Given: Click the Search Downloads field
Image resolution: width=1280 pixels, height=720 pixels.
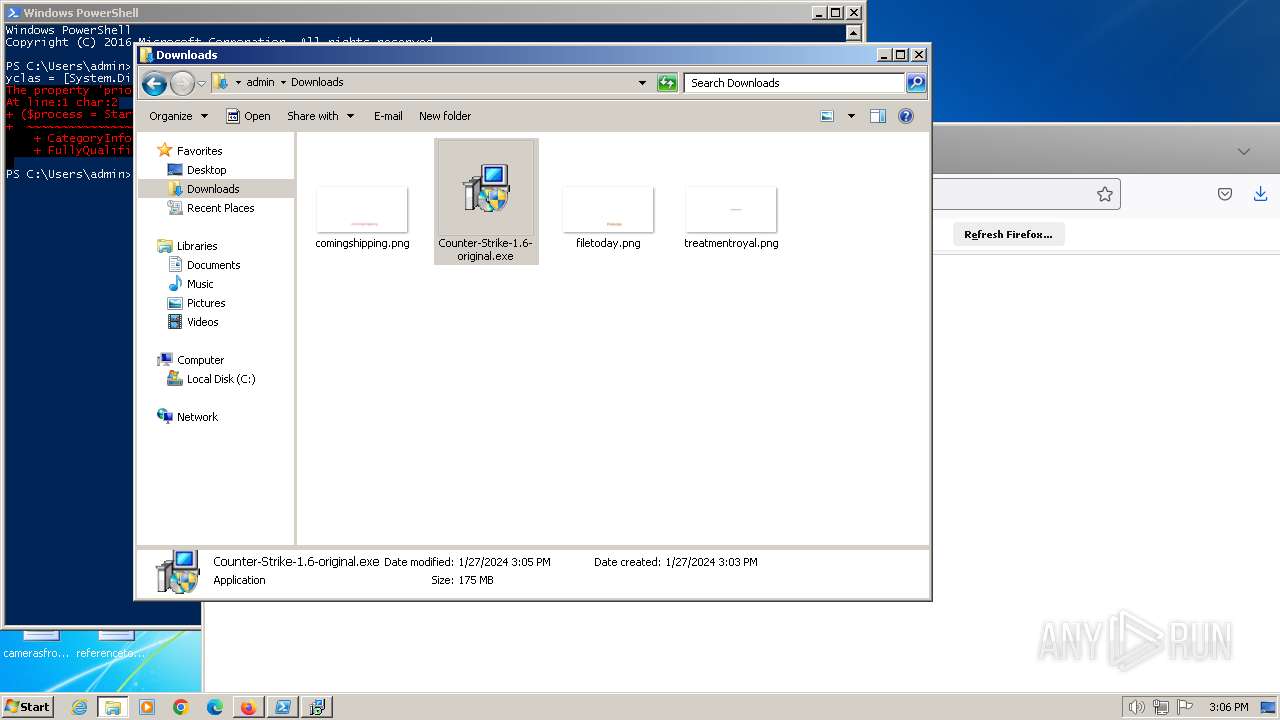Looking at the screenshot, I should [x=795, y=83].
